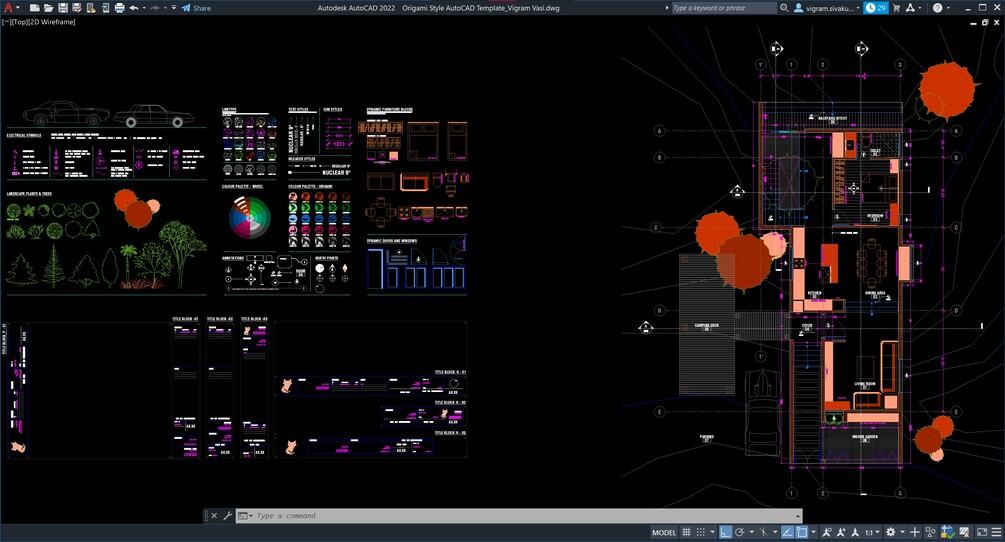The image size is (1005, 542).
Task: Toggle isometric drafting
Action: (763, 532)
